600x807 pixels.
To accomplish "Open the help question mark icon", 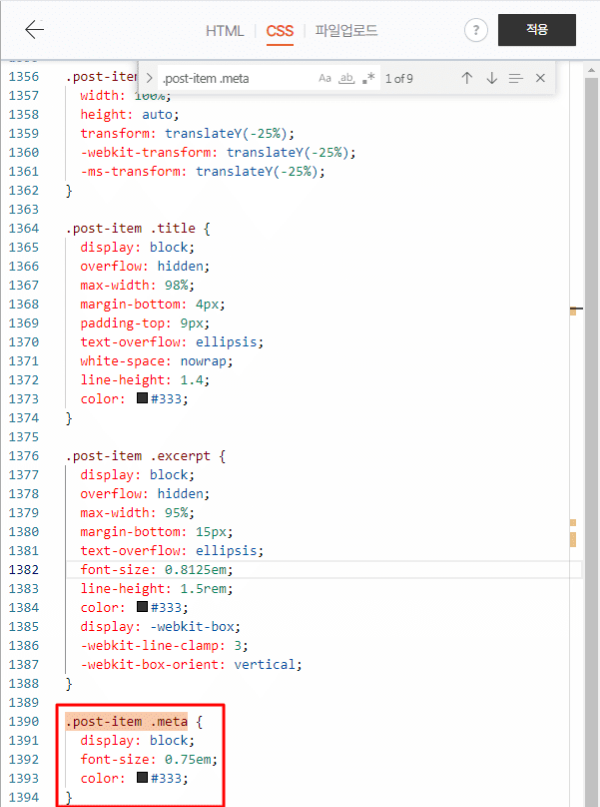I will (475, 30).
